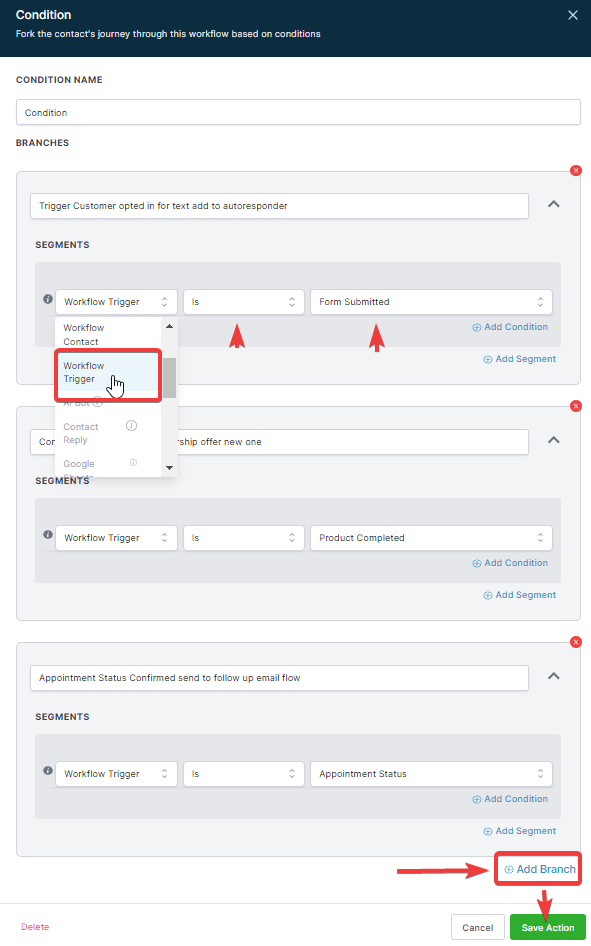Close the Condition panel with X
Viewport: 591px width, 946px height.
(x=572, y=15)
